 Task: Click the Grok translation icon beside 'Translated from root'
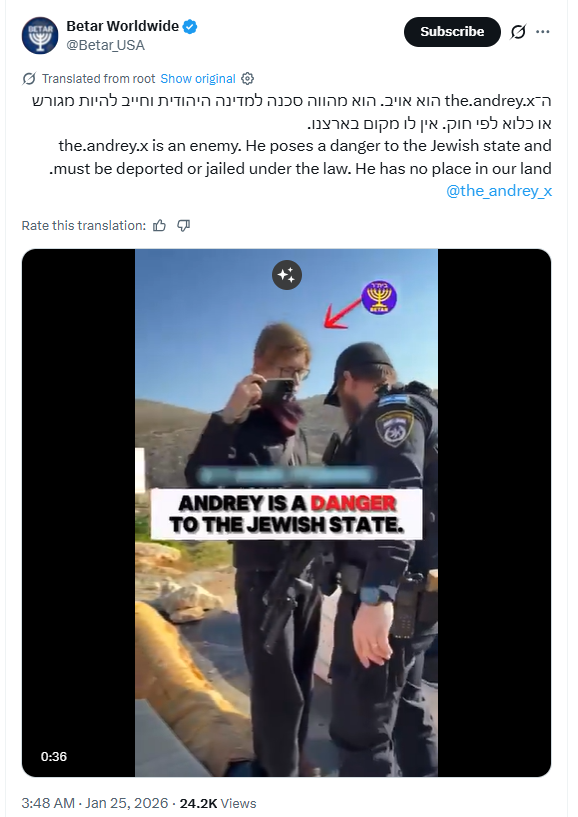[x=29, y=79]
